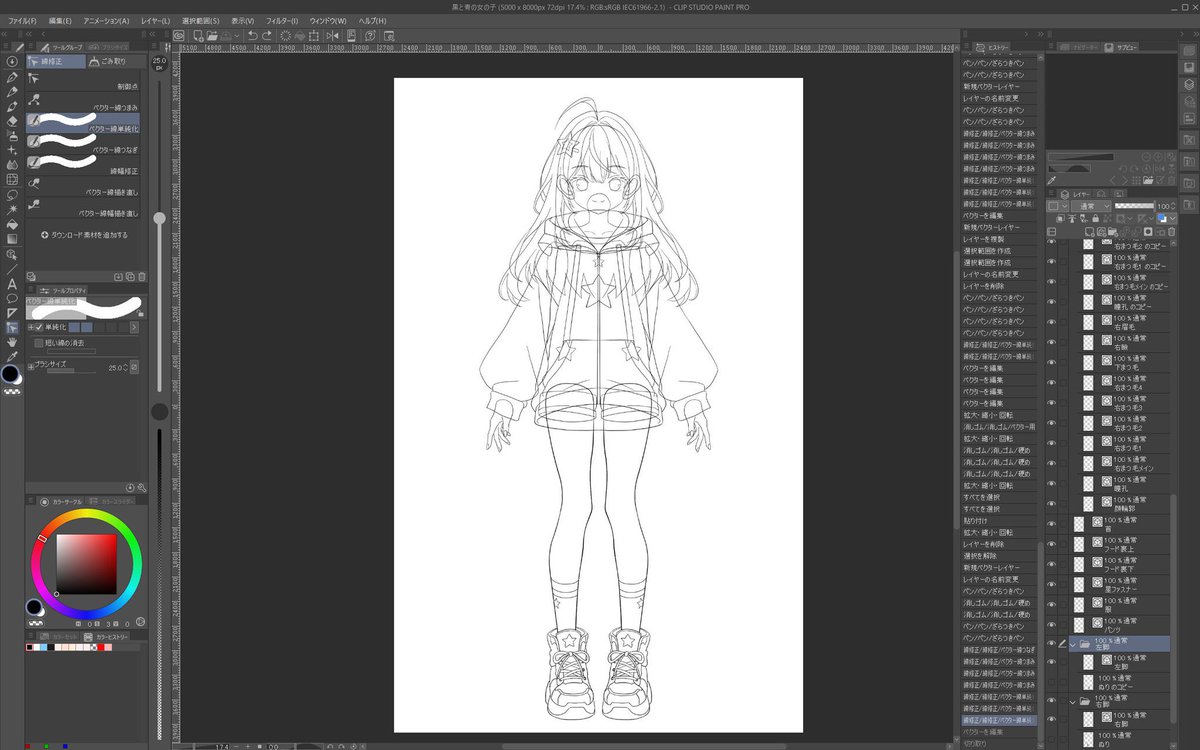Open the フィルター menu
The height and width of the screenshot is (750, 1200).
pos(282,20)
